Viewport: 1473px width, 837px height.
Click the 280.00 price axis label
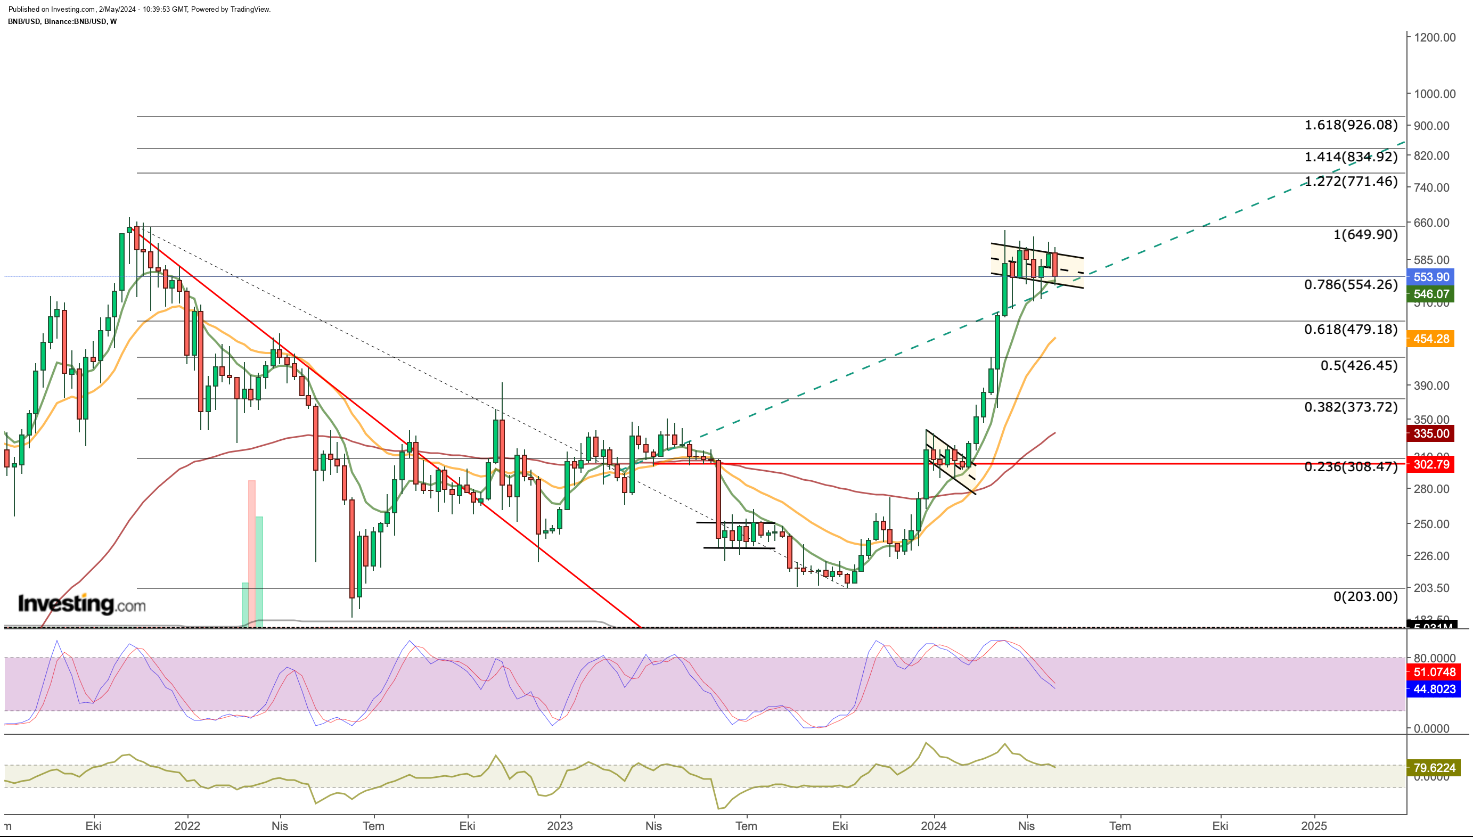pyautogui.click(x=1434, y=488)
